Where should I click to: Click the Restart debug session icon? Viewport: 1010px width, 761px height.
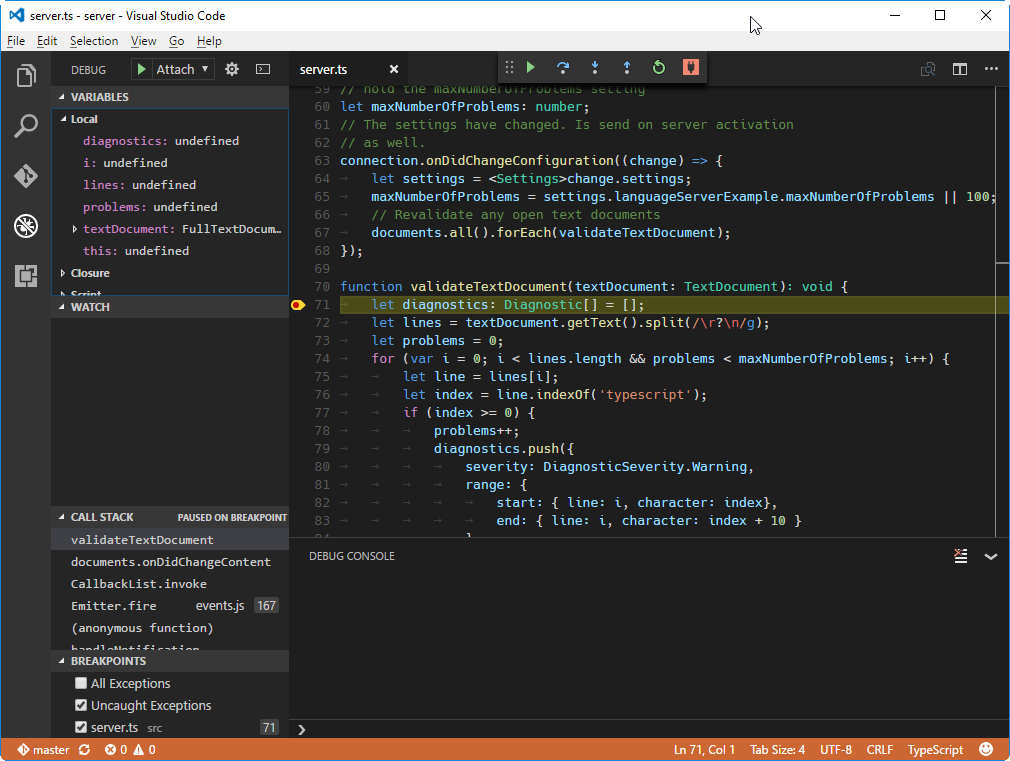659,67
